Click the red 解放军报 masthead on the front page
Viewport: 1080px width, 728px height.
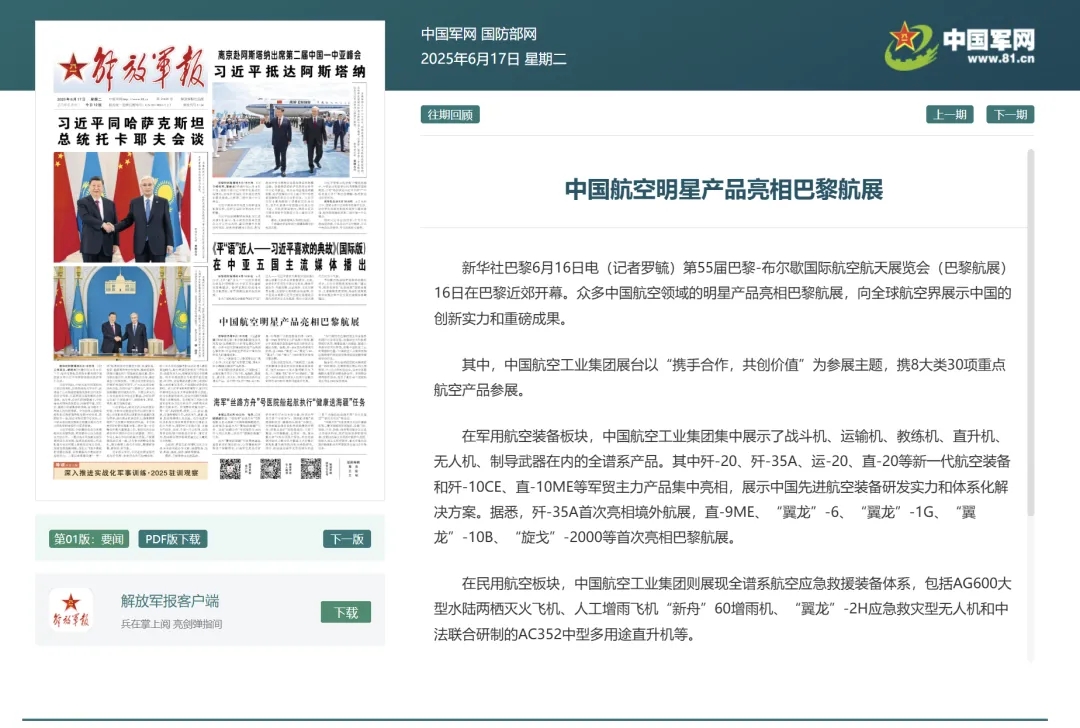point(131,69)
